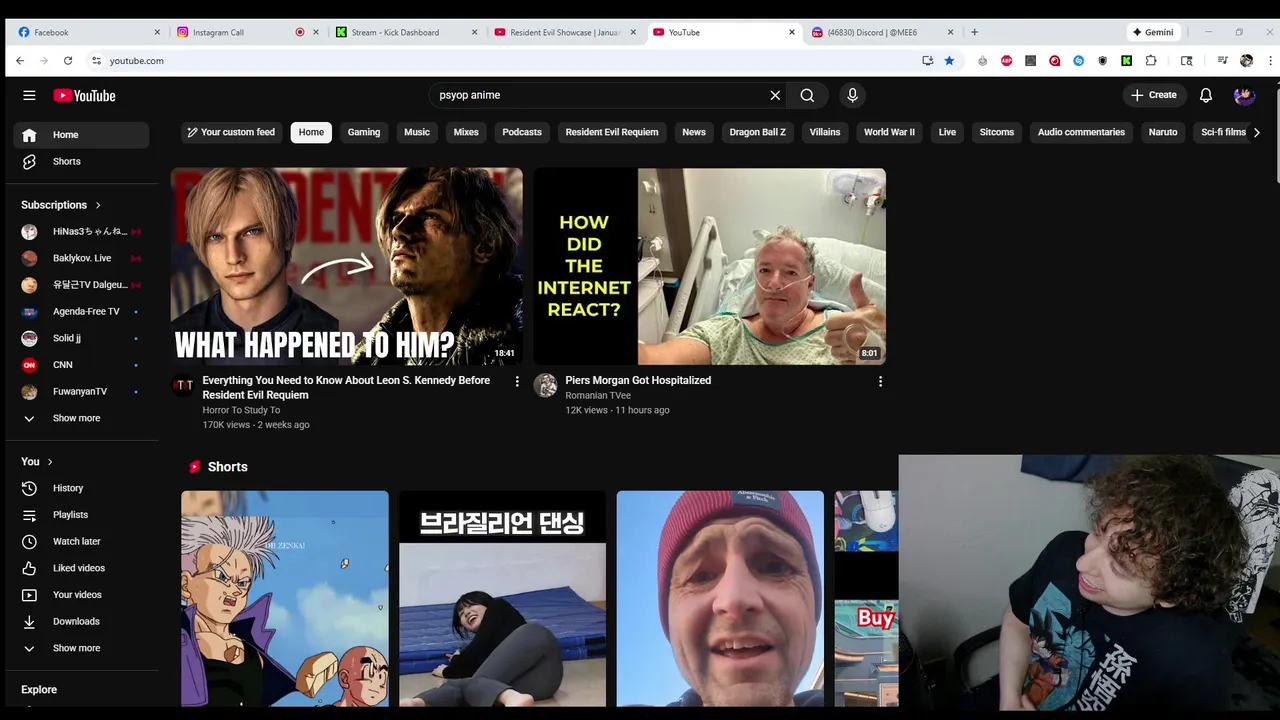Switch to the Stream - Kick Dashboard tab
This screenshot has width=1280, height=720.
point(406,32)
